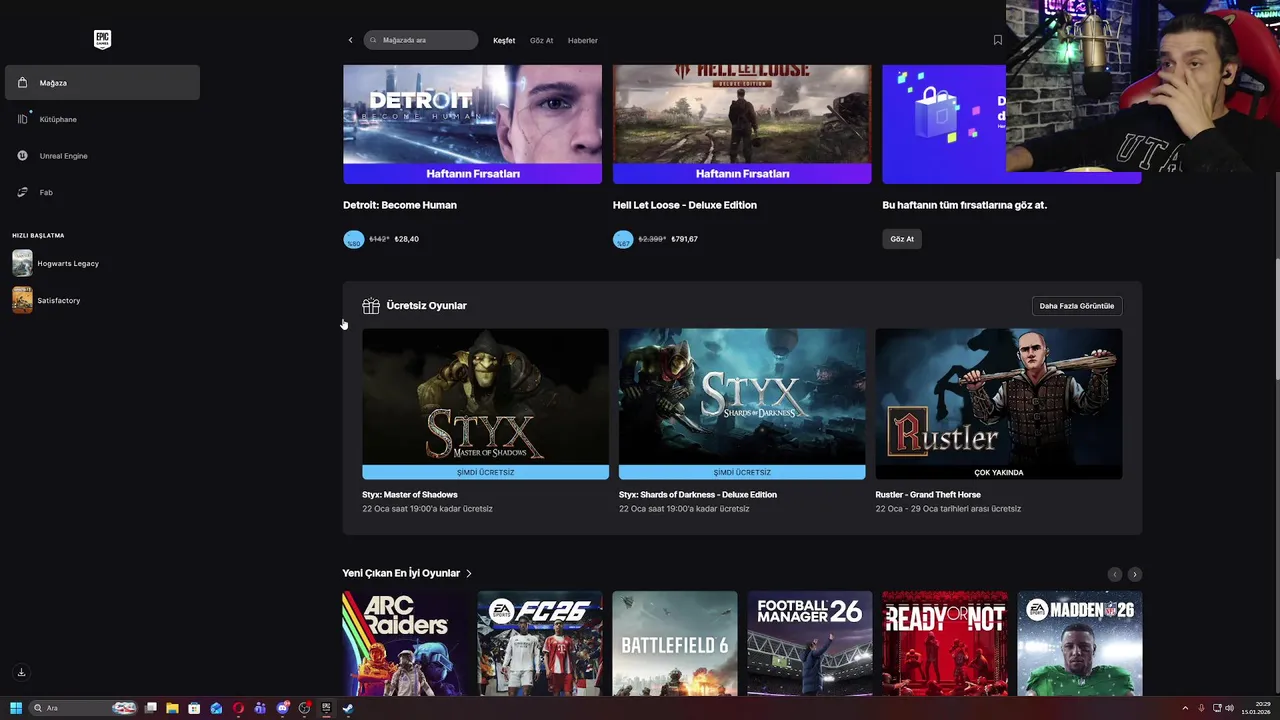The width and height of the screenshot is (1280, 720).
Task: Open the Detroit: Become Human deal banner
Action: tap(472, 124)
